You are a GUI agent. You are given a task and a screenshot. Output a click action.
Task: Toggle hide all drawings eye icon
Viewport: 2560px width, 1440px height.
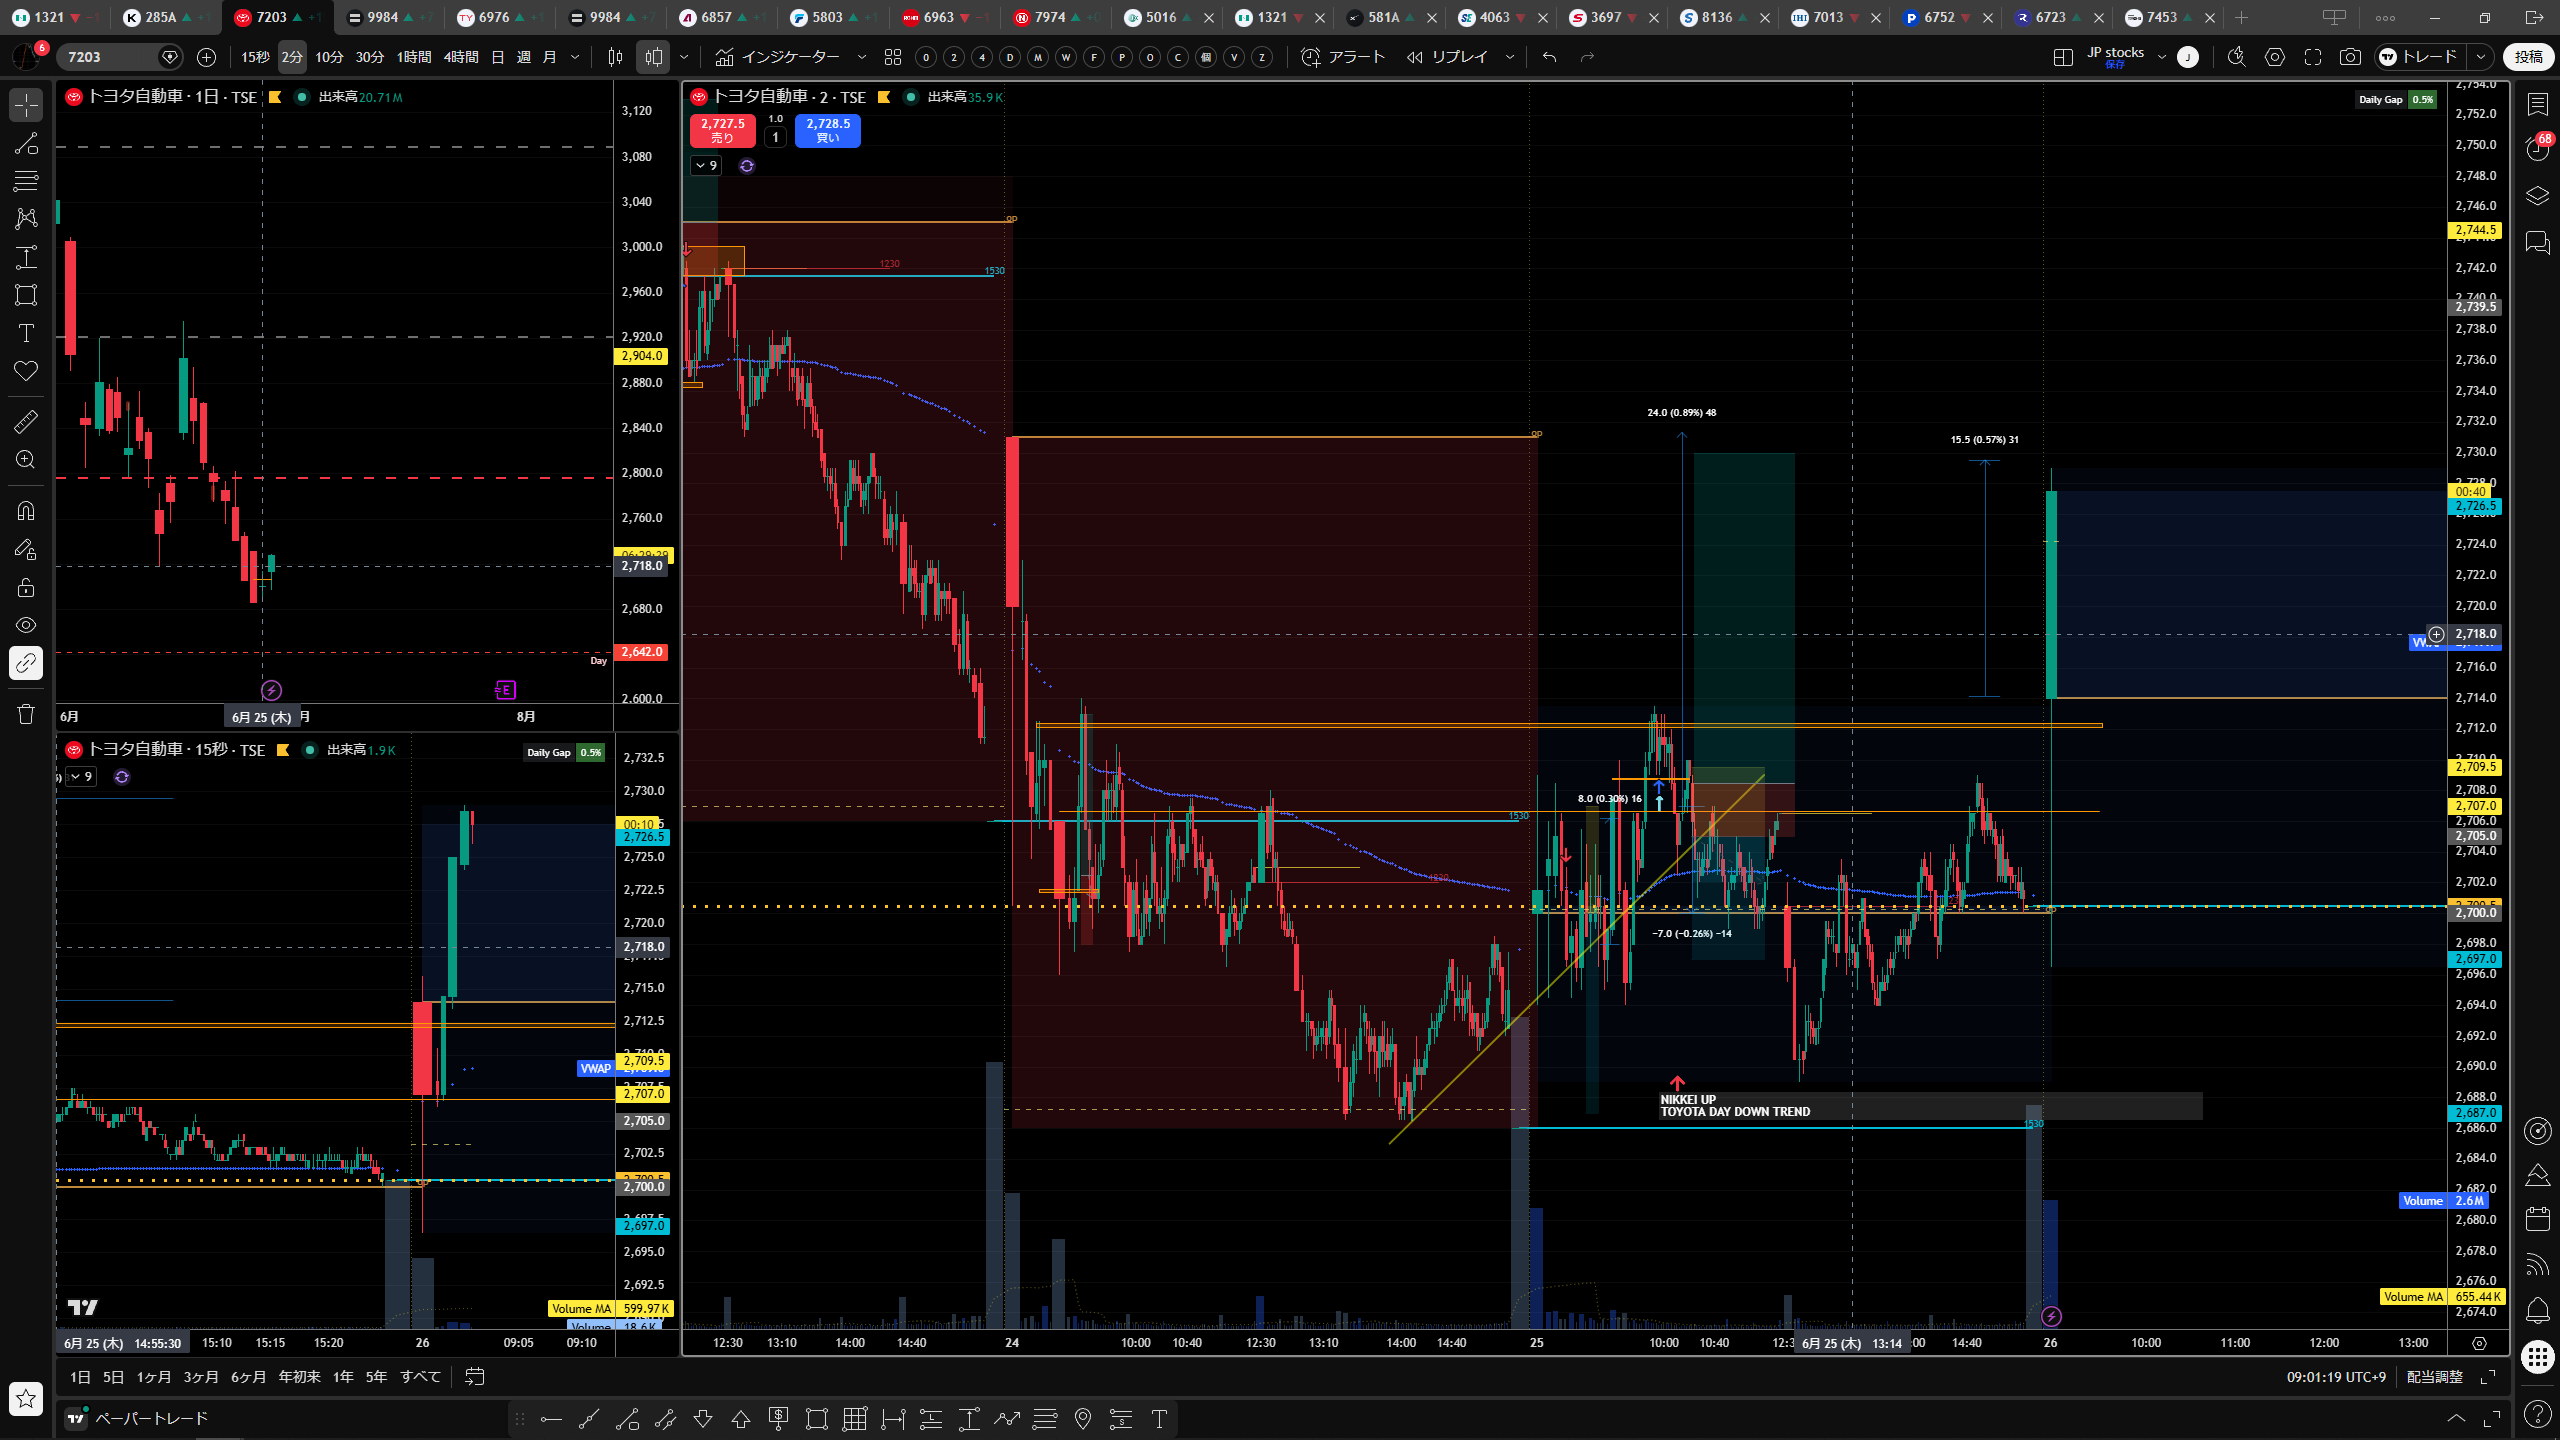click(26, 625)
